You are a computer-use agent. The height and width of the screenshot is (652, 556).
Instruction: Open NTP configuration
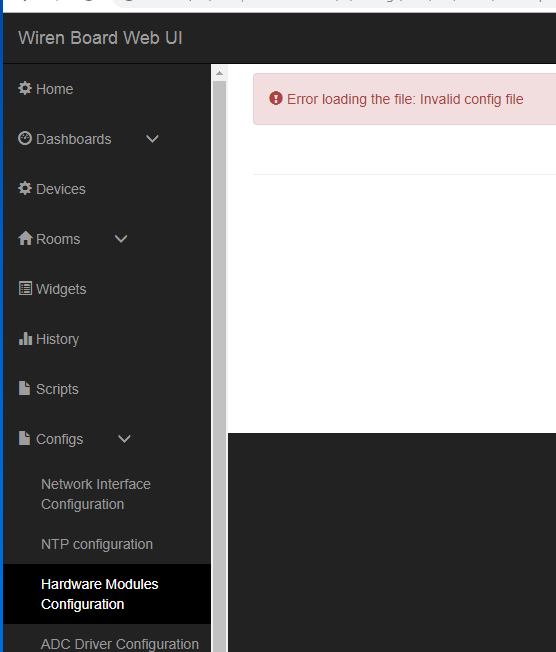pyautogui.click(x=97, y=544)
